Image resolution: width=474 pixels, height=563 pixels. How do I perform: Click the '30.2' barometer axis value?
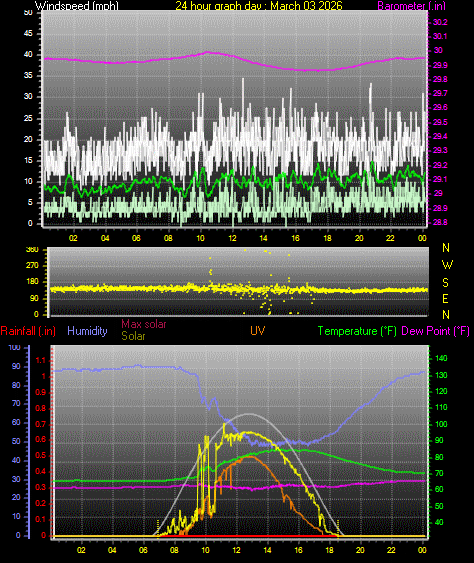[440, 22]
